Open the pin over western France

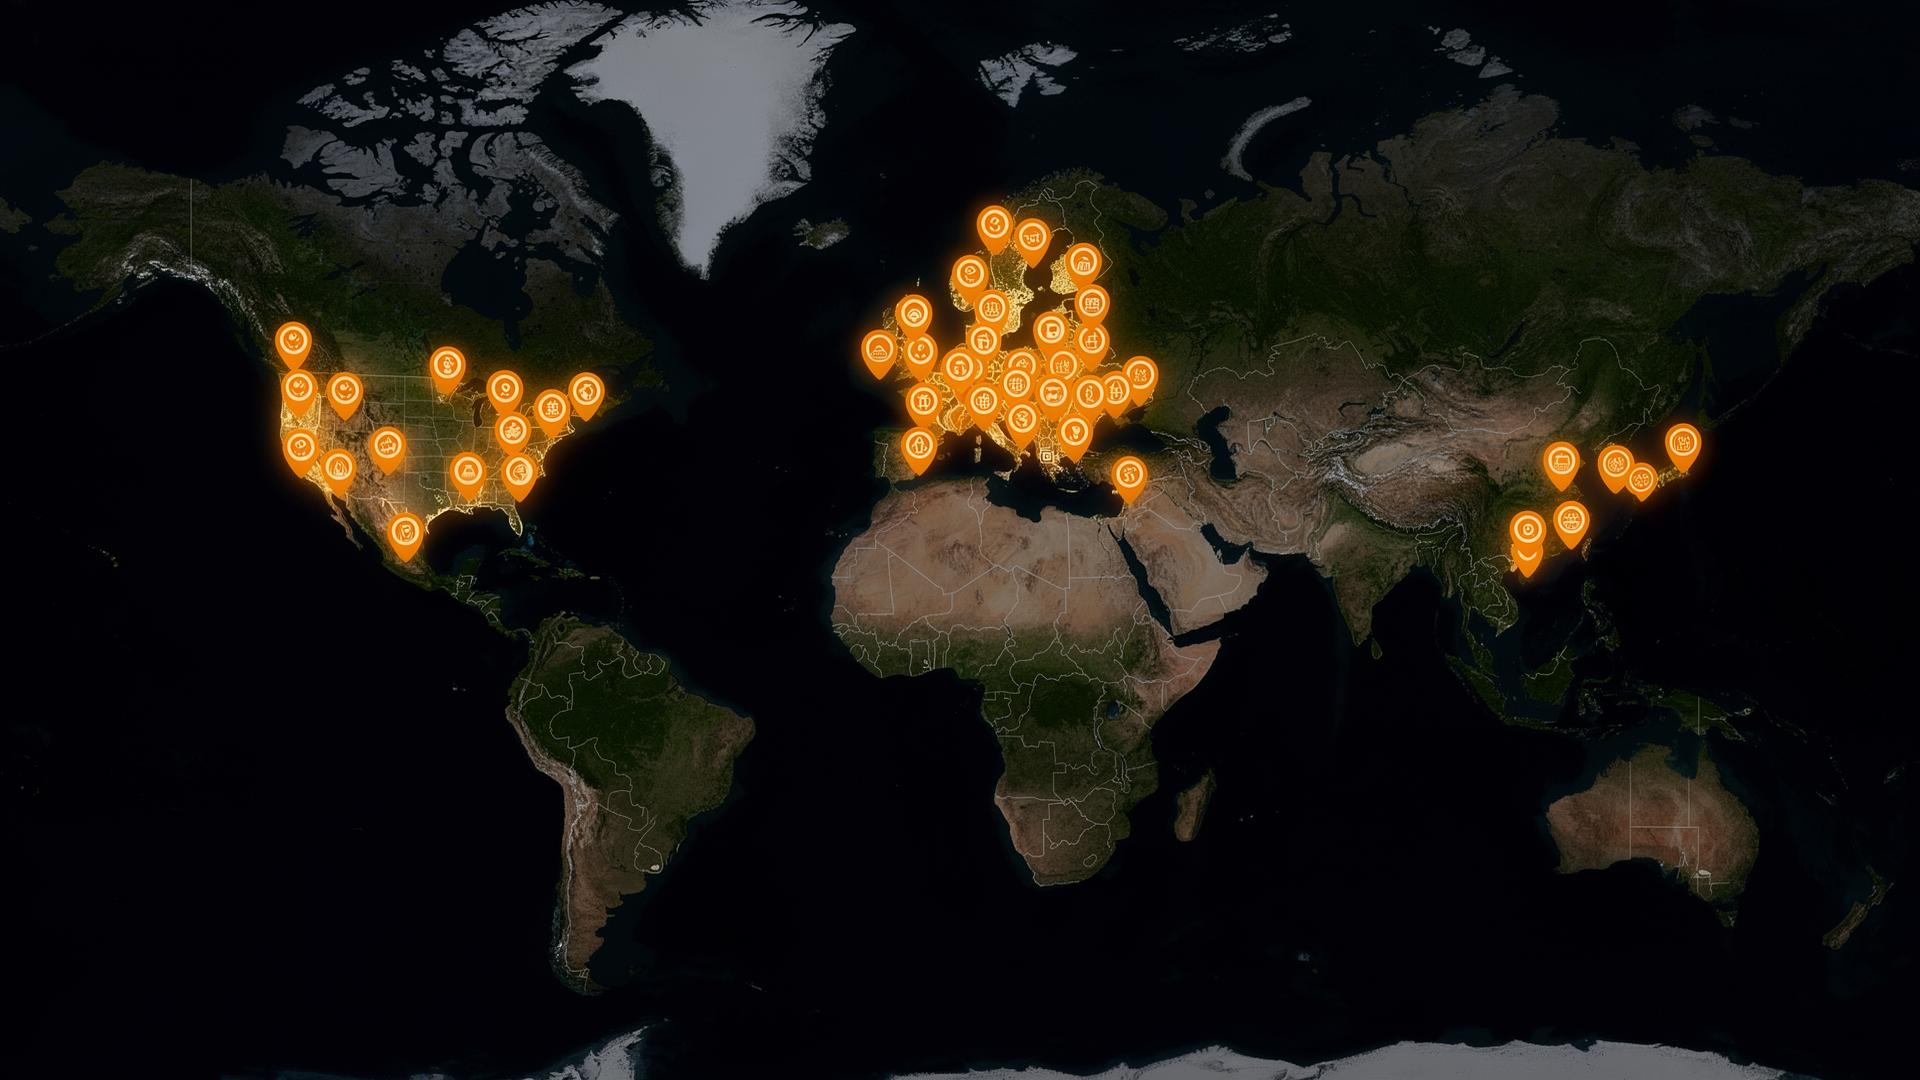(x=922, y=406)
